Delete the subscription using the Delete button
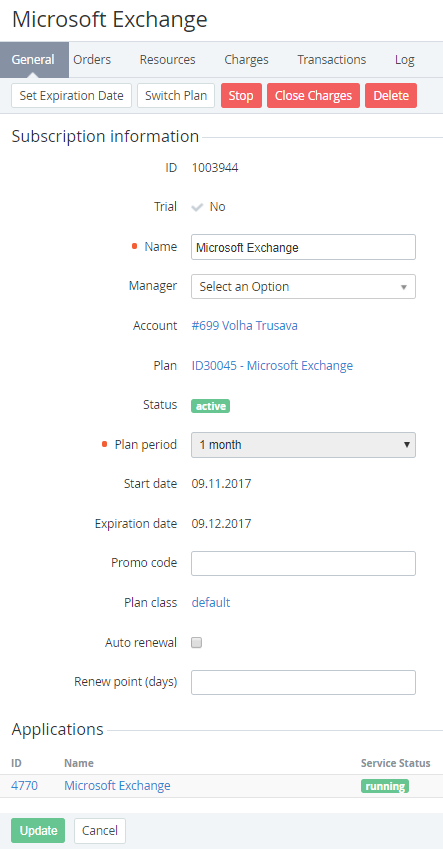Image resolution: width=443 pixels, height=850 pixels. tap(391, 96)
